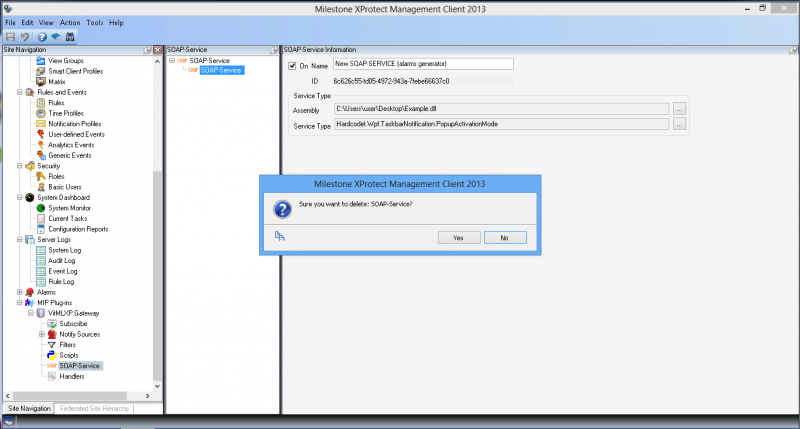Screen dimensions: 800x429
Task: Expand the Notify Sources node
Action: [x=42, y=334]
